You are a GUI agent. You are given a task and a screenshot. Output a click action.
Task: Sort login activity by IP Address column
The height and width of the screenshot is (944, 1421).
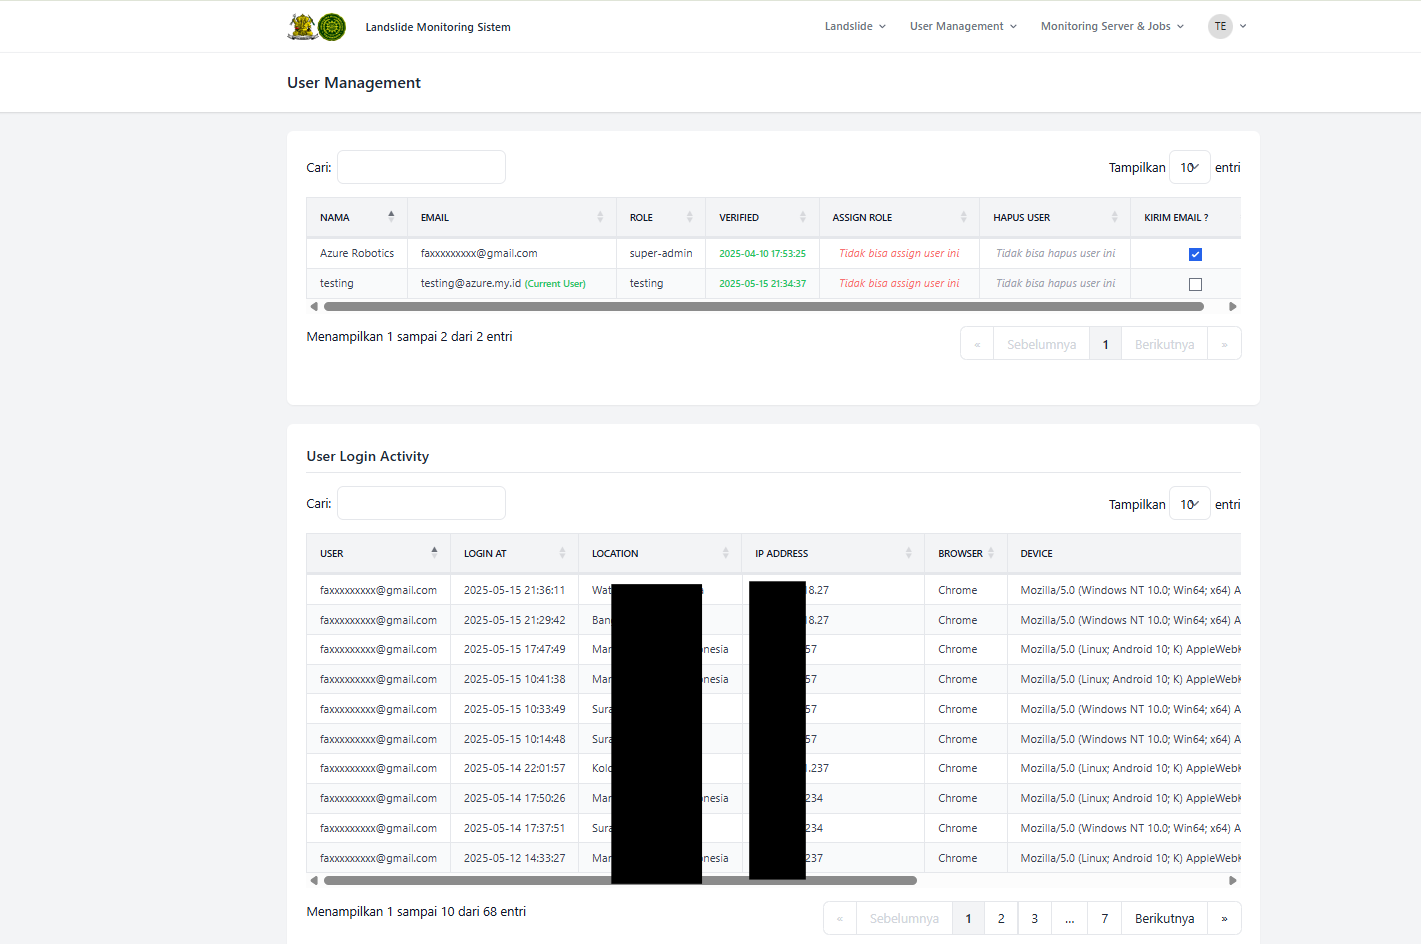(x=832, y=553)
